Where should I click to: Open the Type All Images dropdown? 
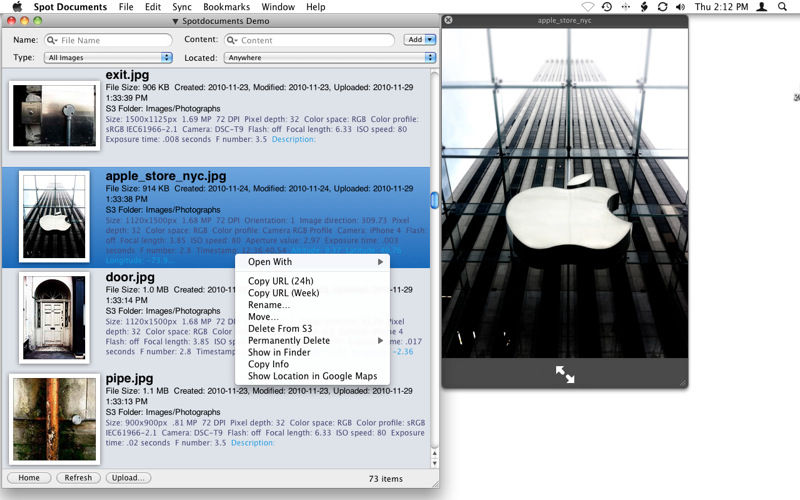[108, 58]
